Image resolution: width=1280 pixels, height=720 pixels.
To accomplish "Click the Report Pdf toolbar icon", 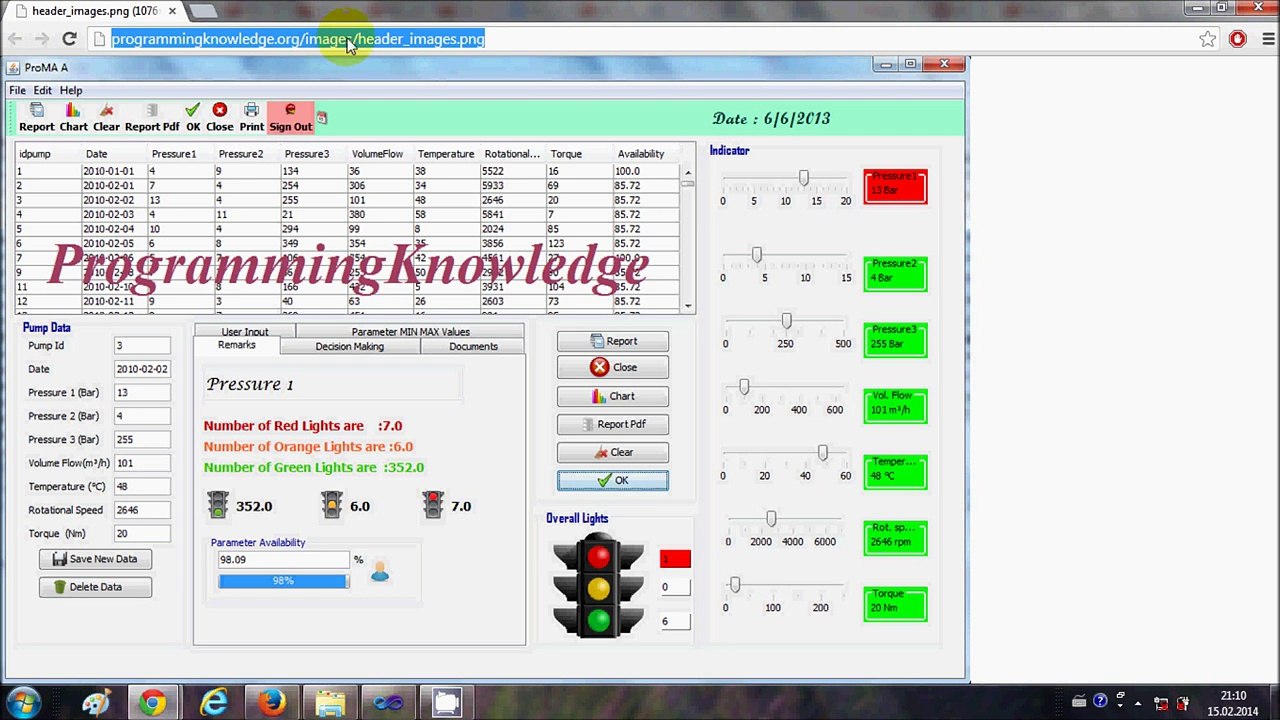I will click(152, 117).
